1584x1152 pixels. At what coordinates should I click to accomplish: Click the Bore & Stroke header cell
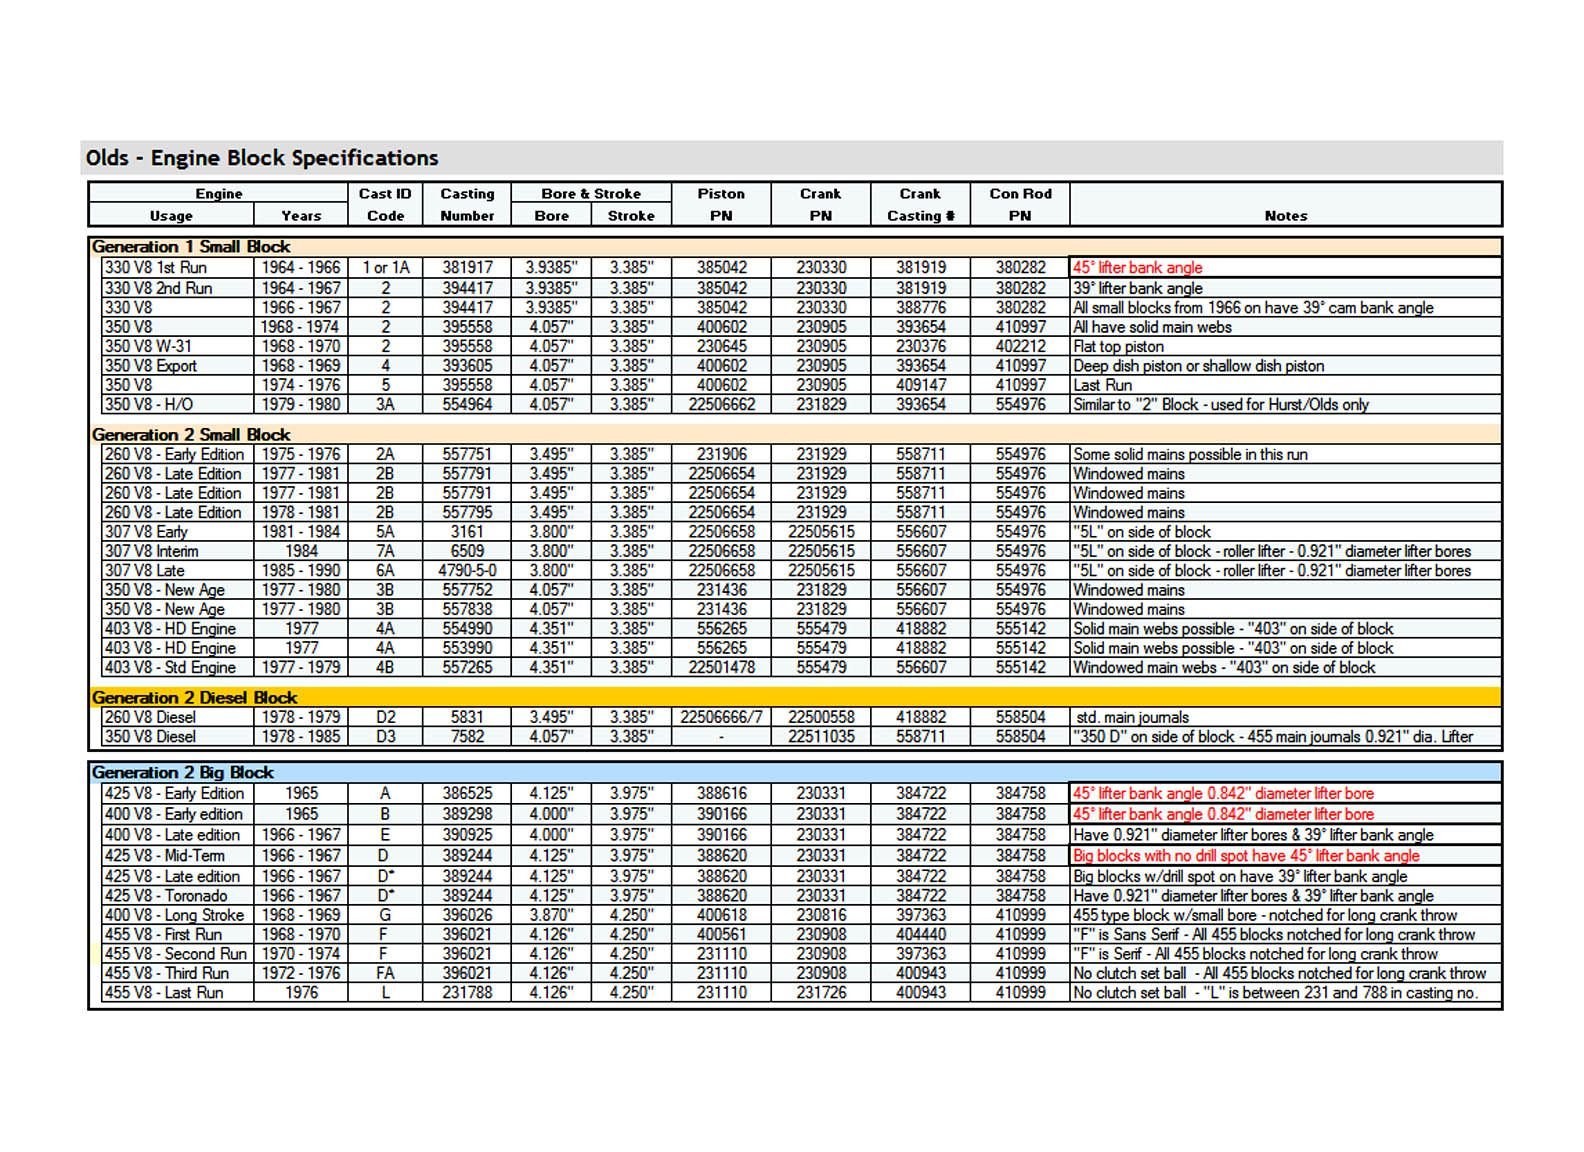coord(590,193)
